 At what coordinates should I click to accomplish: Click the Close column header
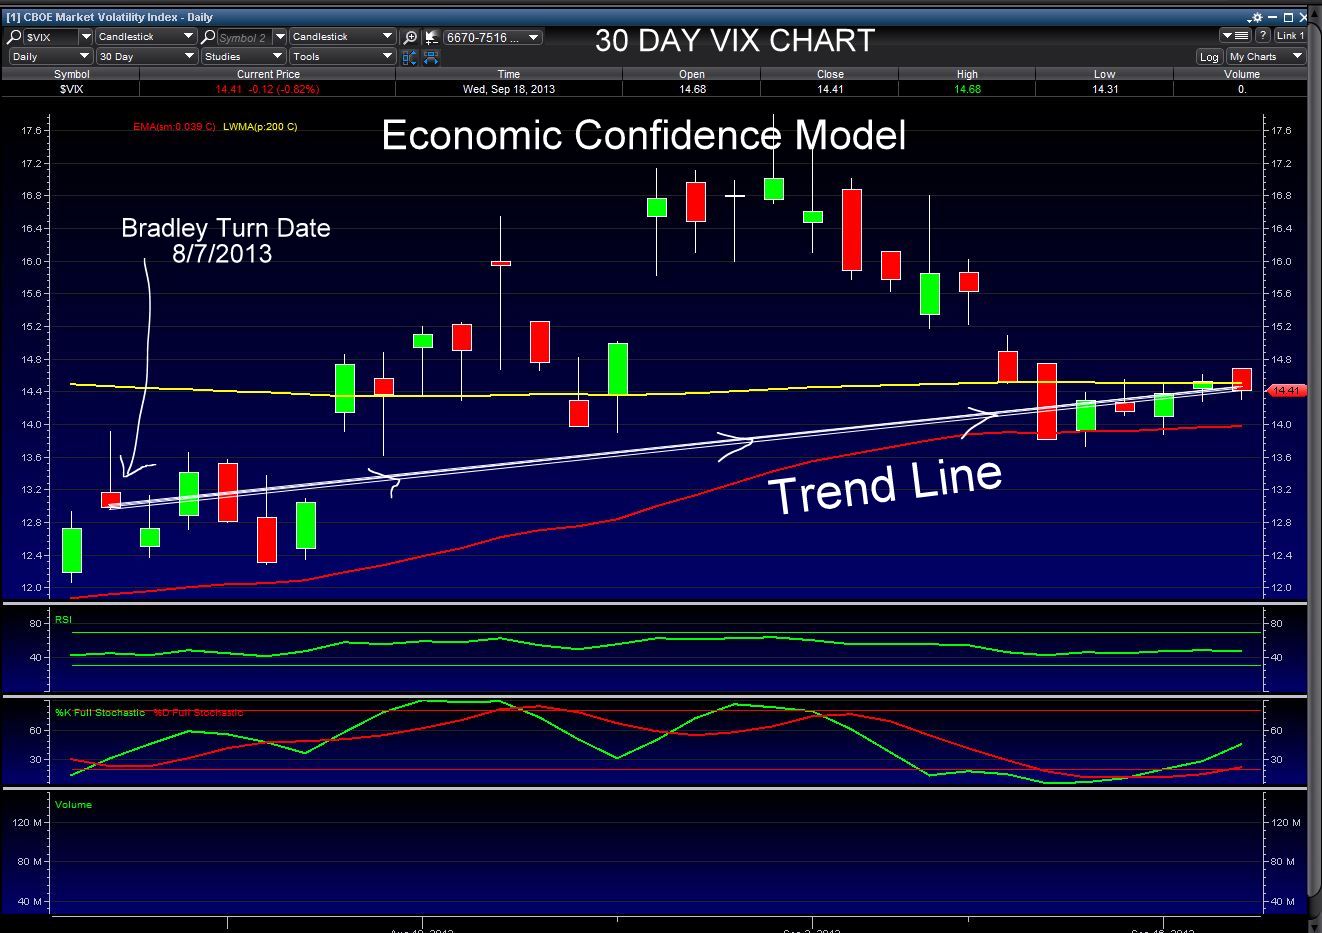(830, 74)
